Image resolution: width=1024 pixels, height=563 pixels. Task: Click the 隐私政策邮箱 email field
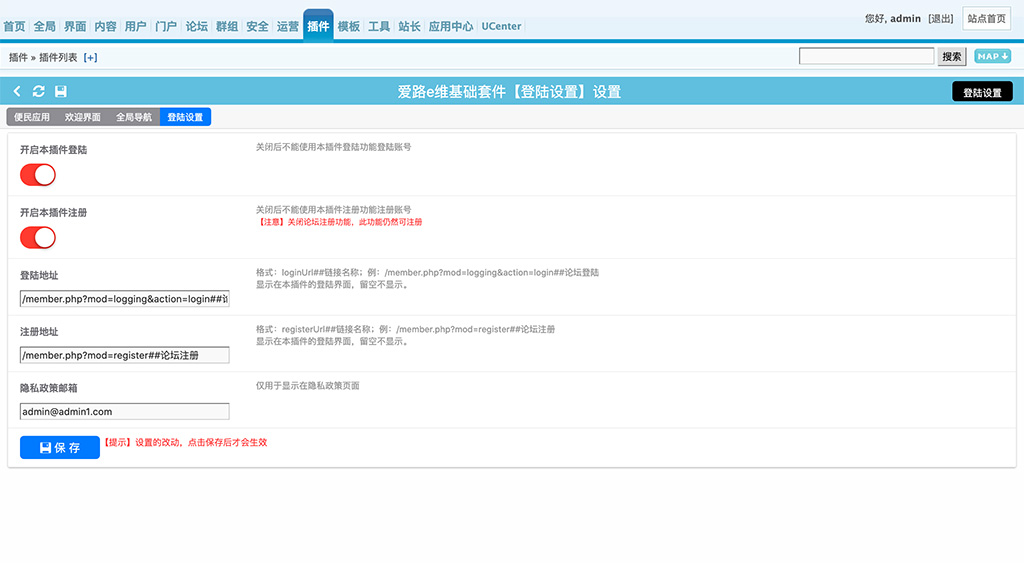click(124, 411)
